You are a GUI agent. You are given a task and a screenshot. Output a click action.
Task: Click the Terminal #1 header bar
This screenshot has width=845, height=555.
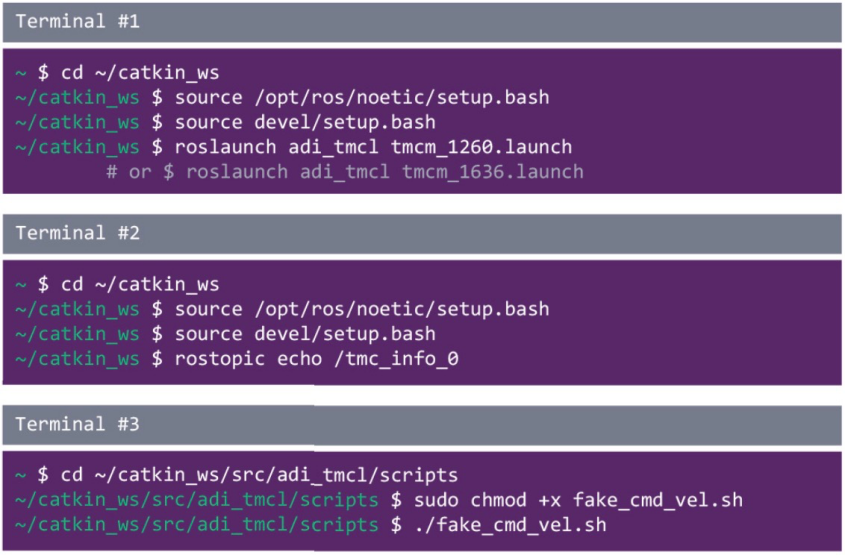pos(422,22)
